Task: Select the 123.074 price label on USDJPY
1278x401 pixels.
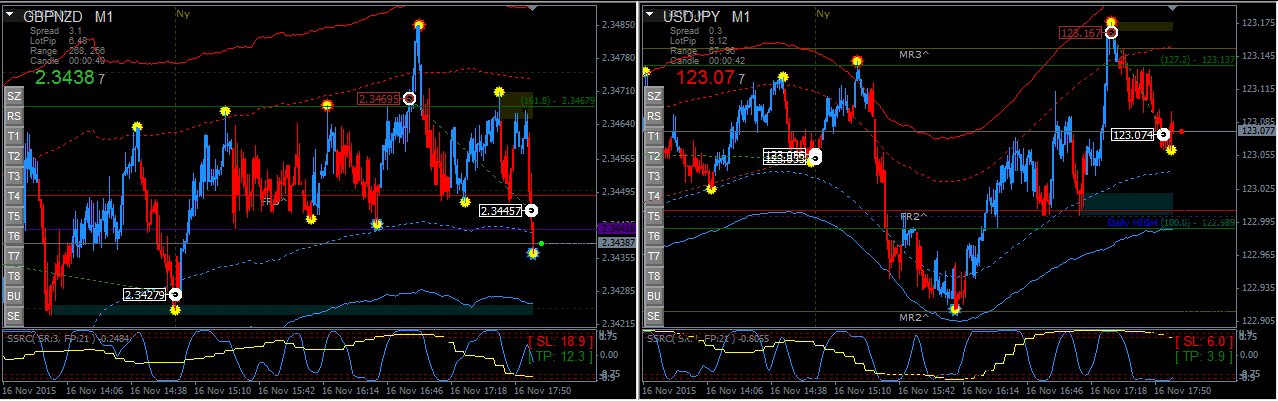Action: [1133, 134]
